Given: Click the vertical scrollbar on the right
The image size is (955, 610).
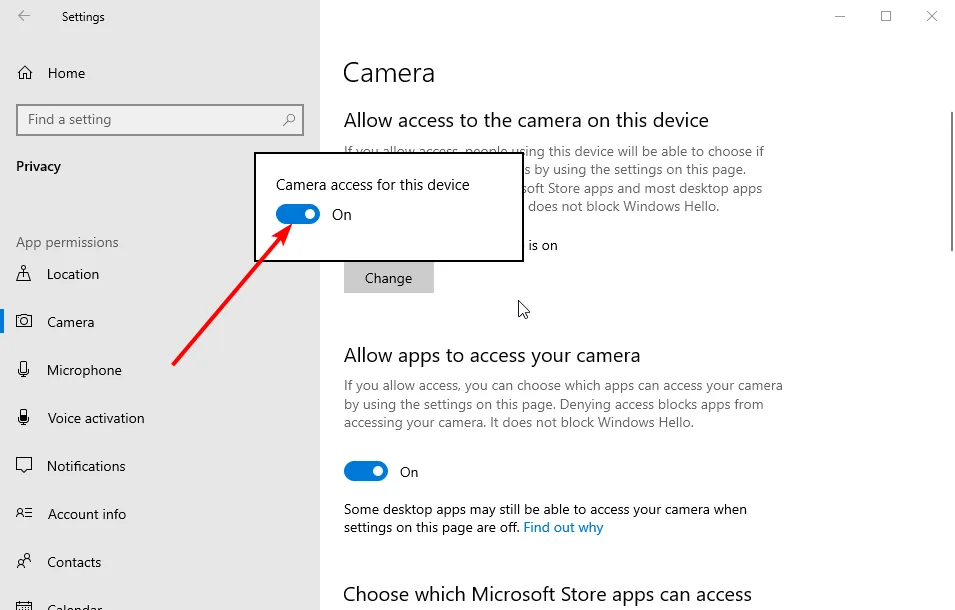Looking at the screenshot, I should [950, 180].
